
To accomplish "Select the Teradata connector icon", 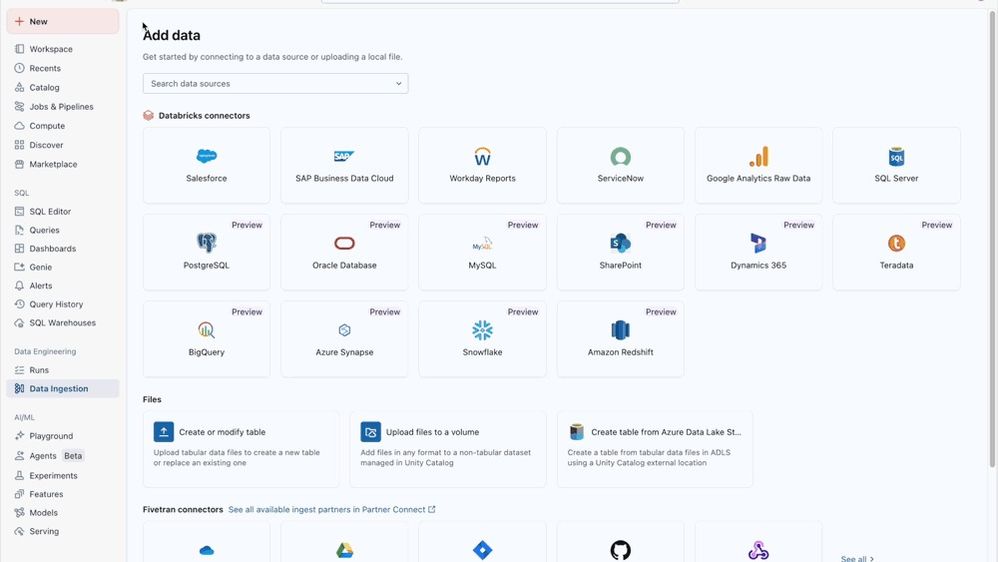I will [x=896, y=243].
